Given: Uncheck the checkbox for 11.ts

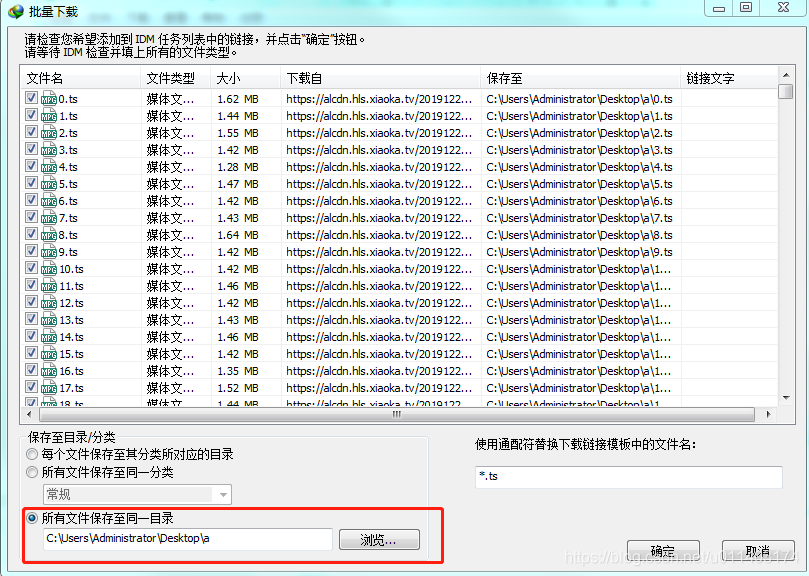Looking at the screenshot, I should [31, 285].
